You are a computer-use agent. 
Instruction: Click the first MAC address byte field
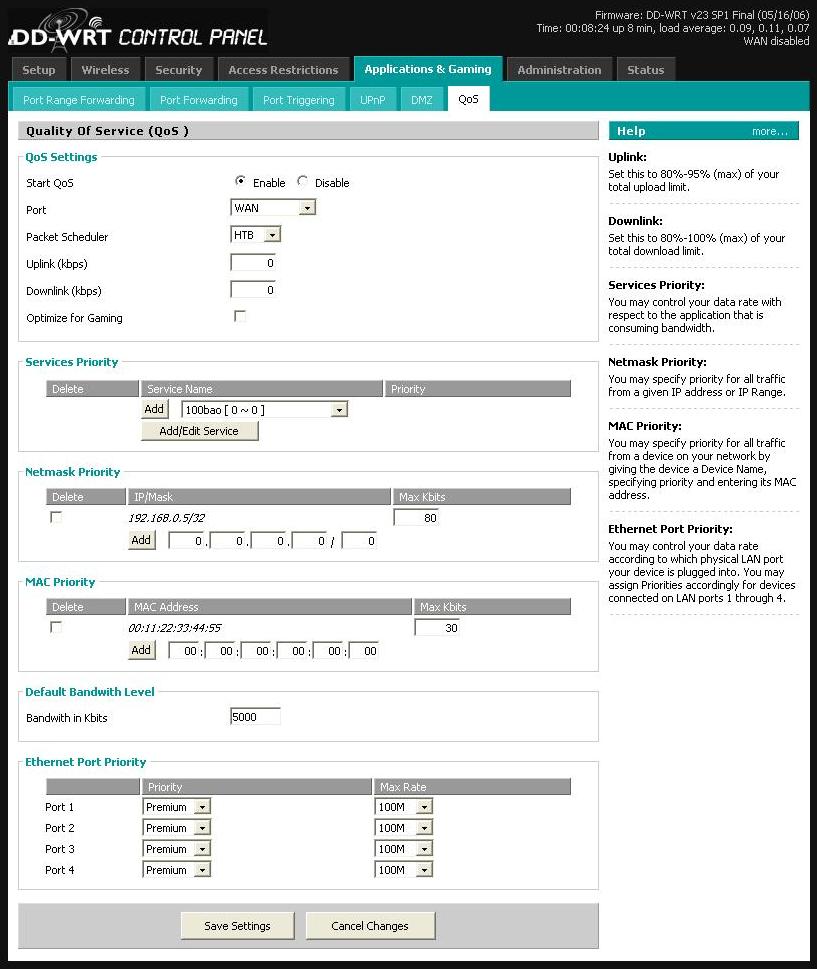tap(184, 651)
